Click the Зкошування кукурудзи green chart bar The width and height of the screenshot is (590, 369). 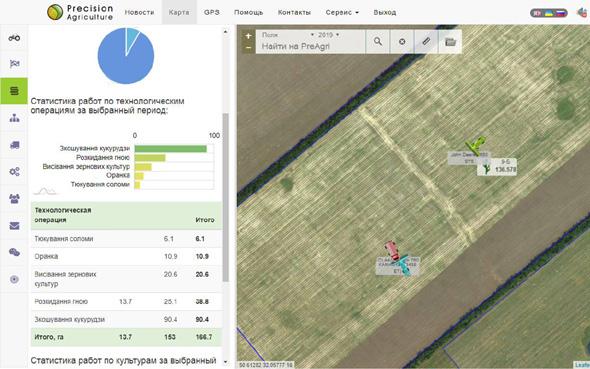(170, 149)
